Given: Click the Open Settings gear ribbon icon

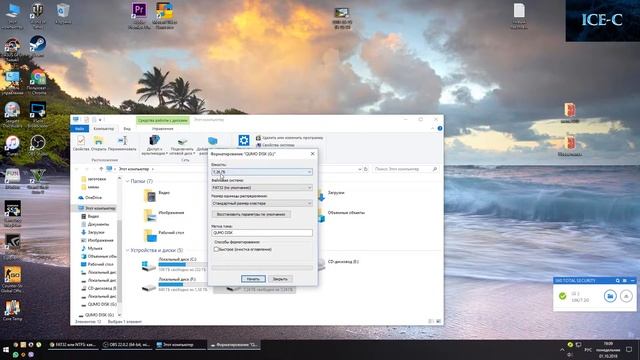Looking at the screenshot, I should point(244,140).
